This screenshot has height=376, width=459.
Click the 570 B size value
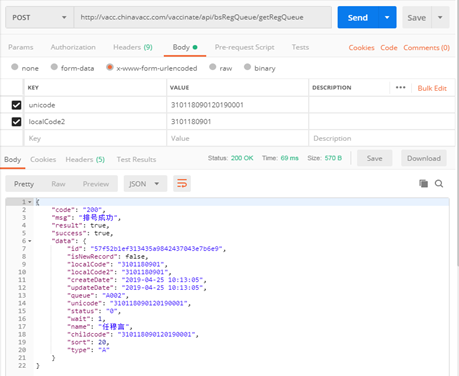(x=333, y=158)
